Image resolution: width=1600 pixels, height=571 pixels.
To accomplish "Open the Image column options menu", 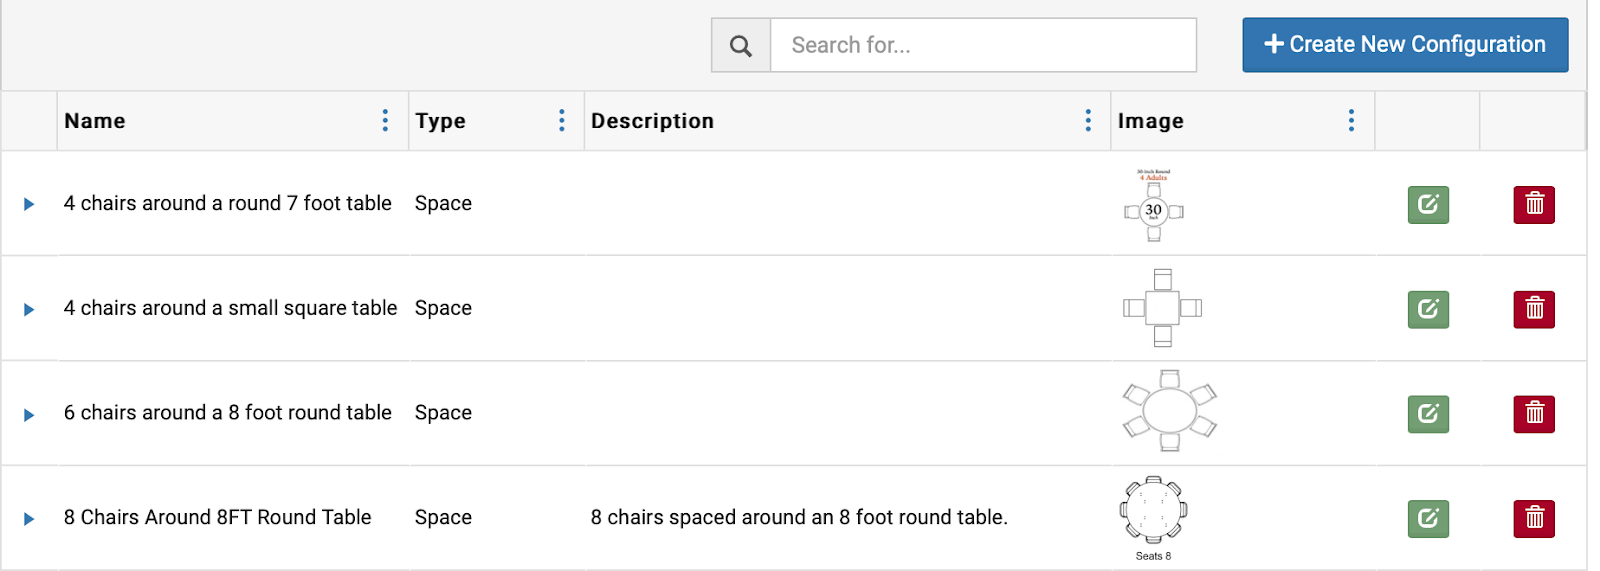I will click(x=1351, y=121).
